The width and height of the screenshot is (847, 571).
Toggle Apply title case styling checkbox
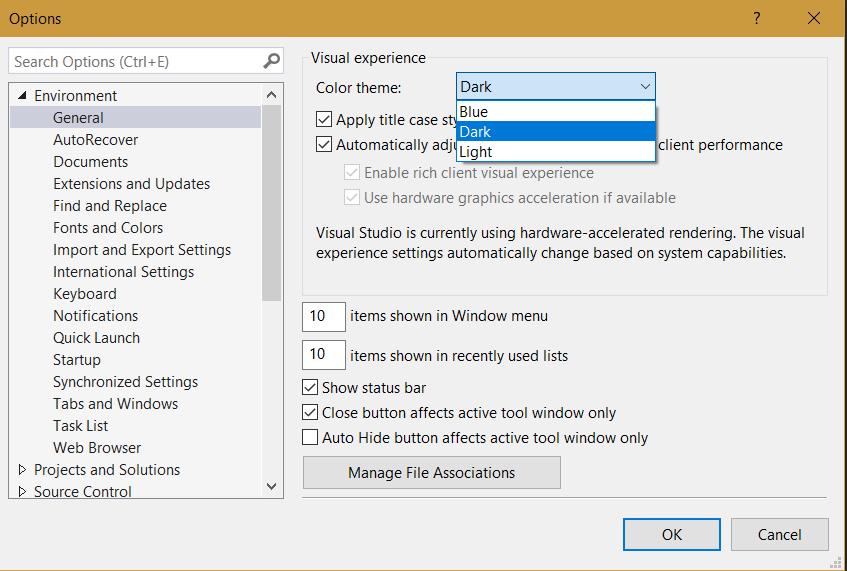coord(324,119)
